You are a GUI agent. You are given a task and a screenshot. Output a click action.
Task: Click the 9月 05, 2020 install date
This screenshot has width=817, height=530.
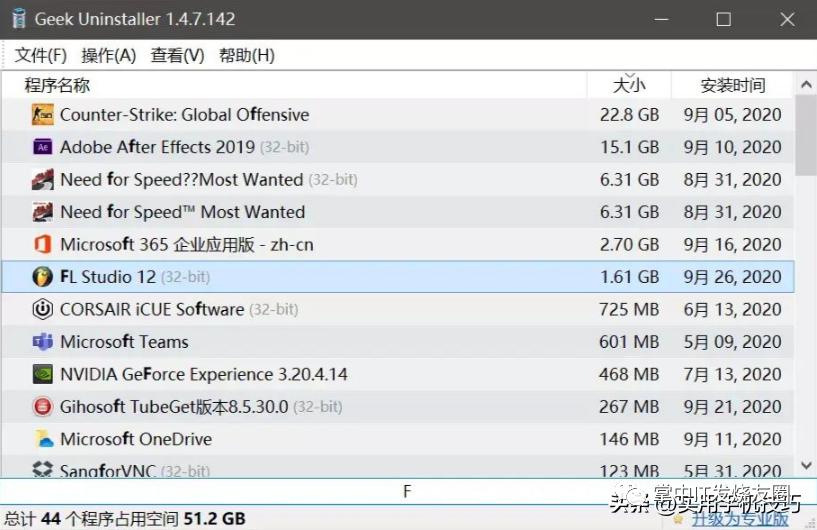(733, 115)
